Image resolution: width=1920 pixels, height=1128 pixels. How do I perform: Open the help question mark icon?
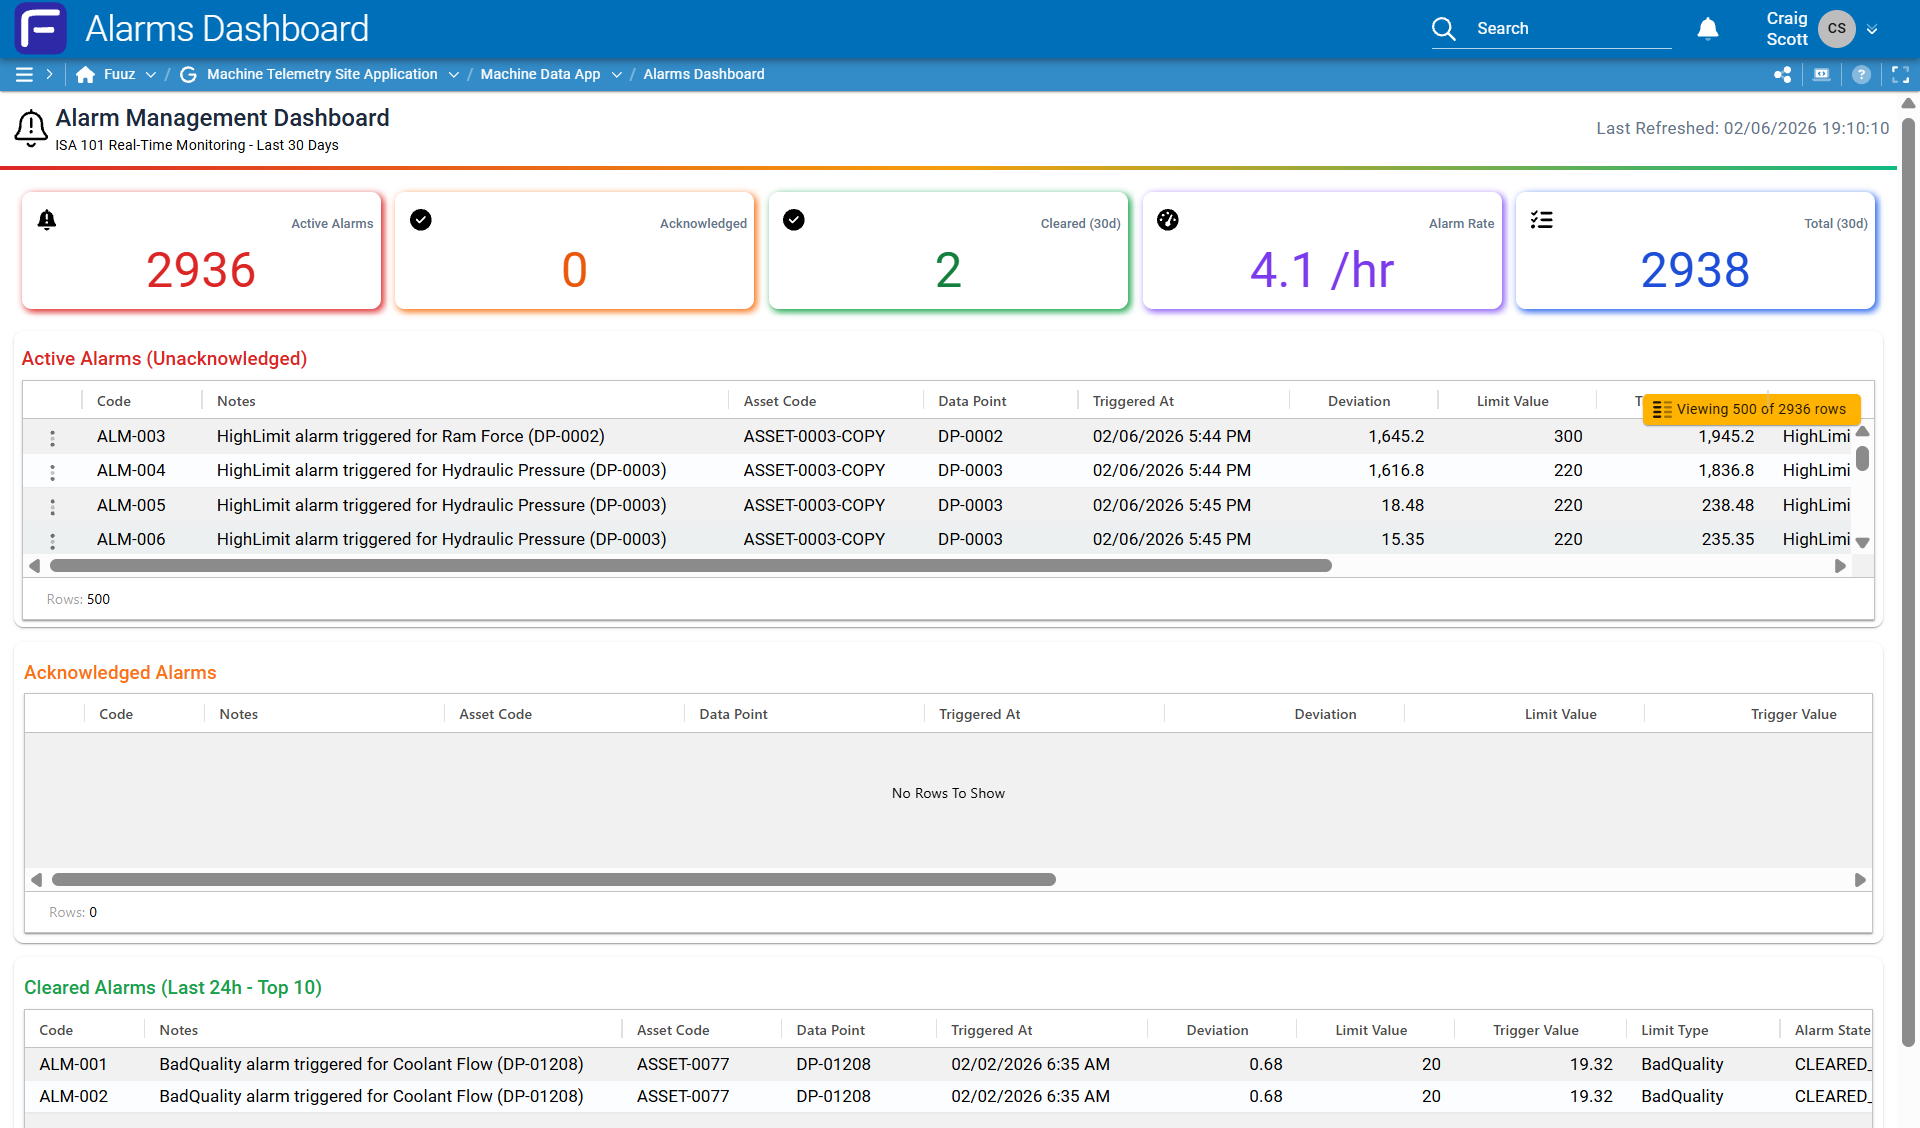click(1861, 74)
